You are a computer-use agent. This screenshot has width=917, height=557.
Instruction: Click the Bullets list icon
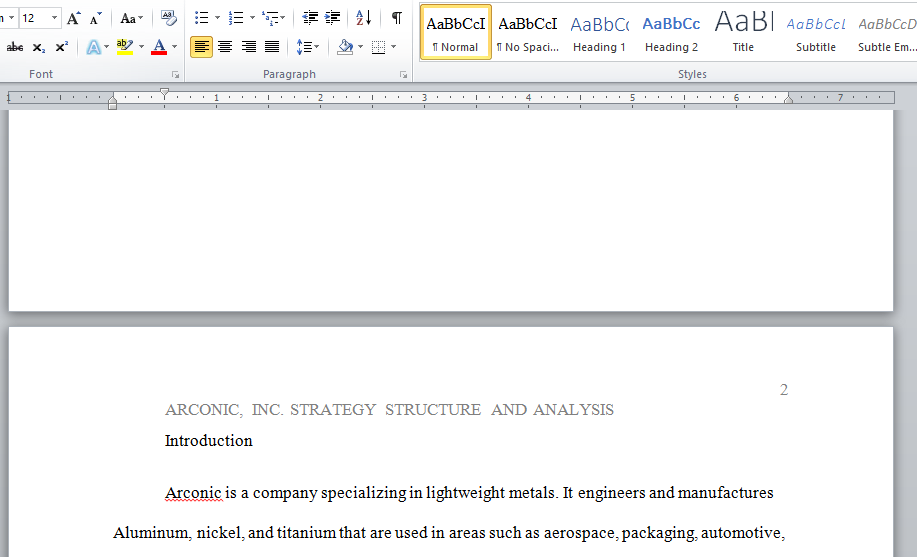click(202, 18)
